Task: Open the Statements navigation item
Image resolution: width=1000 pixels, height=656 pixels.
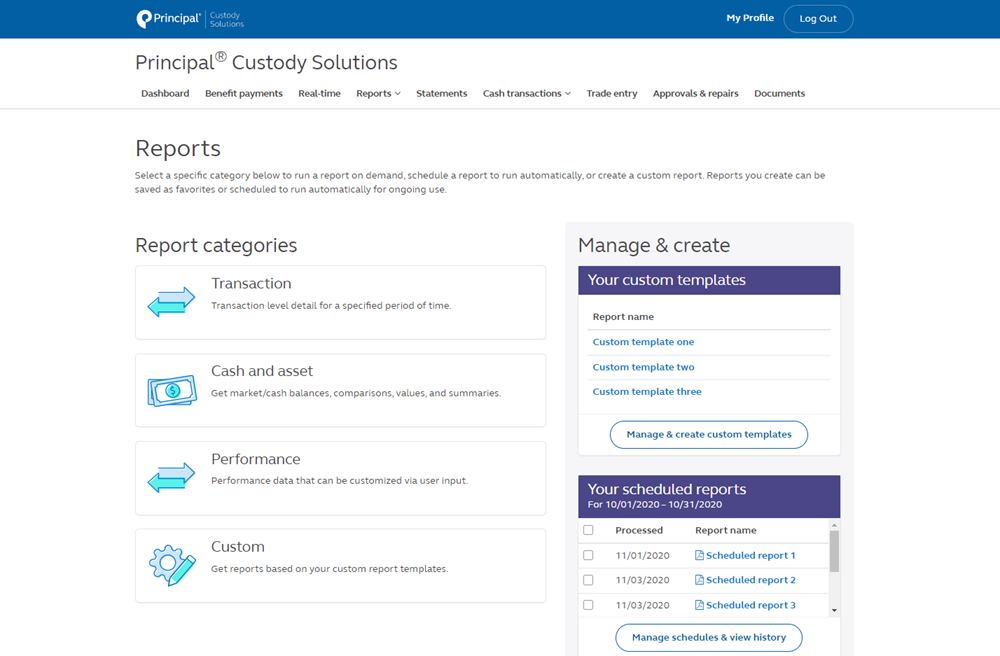Action: pyautogui.click(x=441, y=93)
